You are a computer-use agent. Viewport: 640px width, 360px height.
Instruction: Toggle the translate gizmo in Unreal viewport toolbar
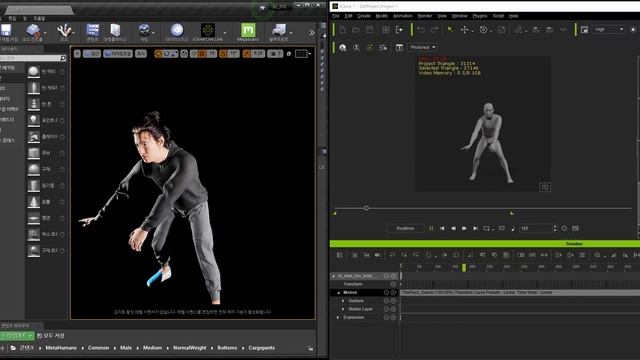coord(158,54)
